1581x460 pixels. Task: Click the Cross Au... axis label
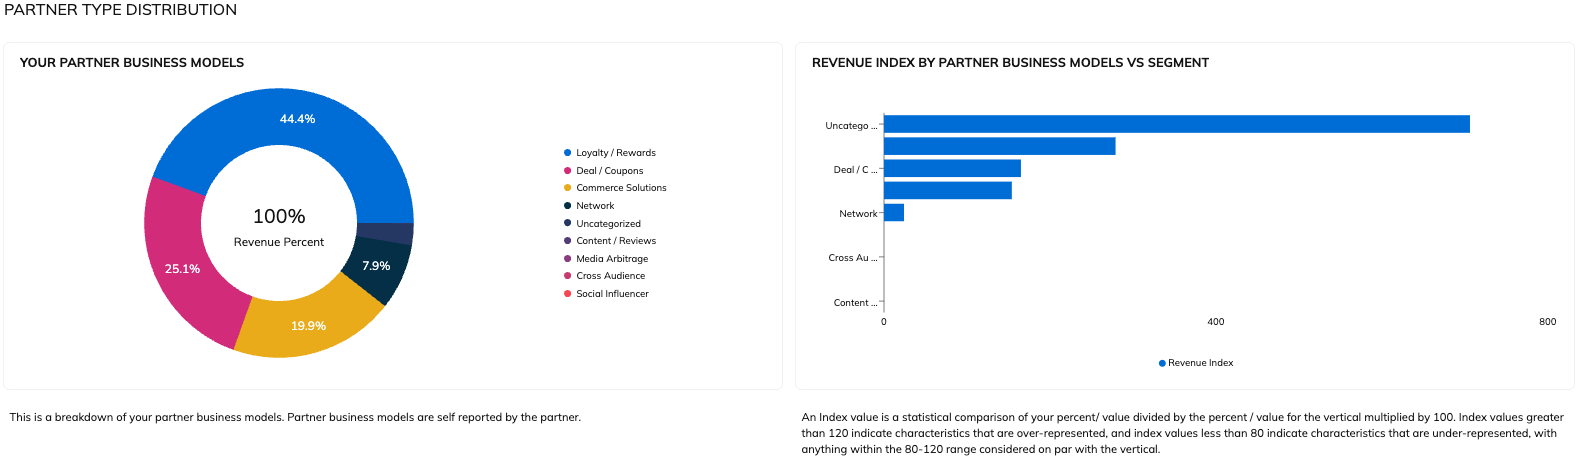point(852,258)
